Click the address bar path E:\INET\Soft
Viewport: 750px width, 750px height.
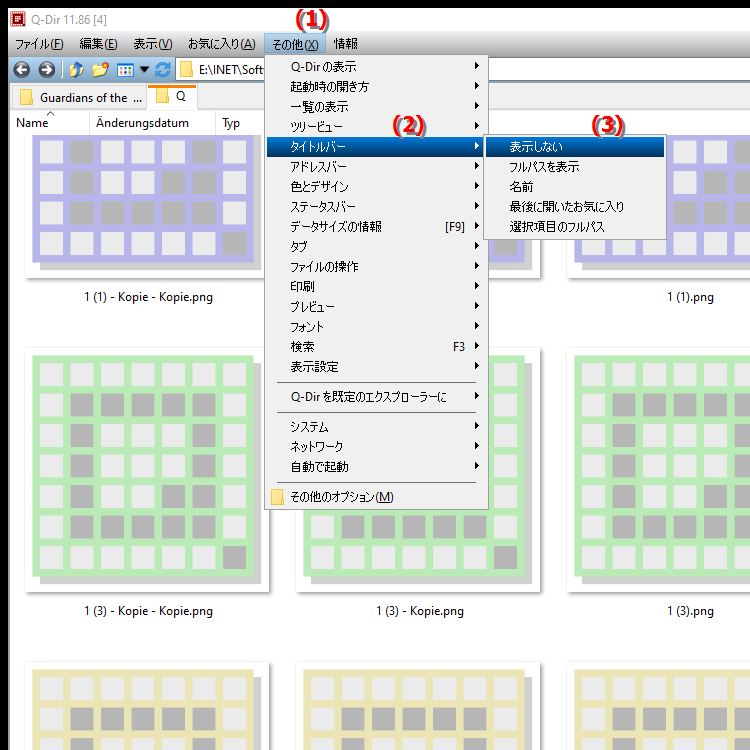(x=231, y=70)
